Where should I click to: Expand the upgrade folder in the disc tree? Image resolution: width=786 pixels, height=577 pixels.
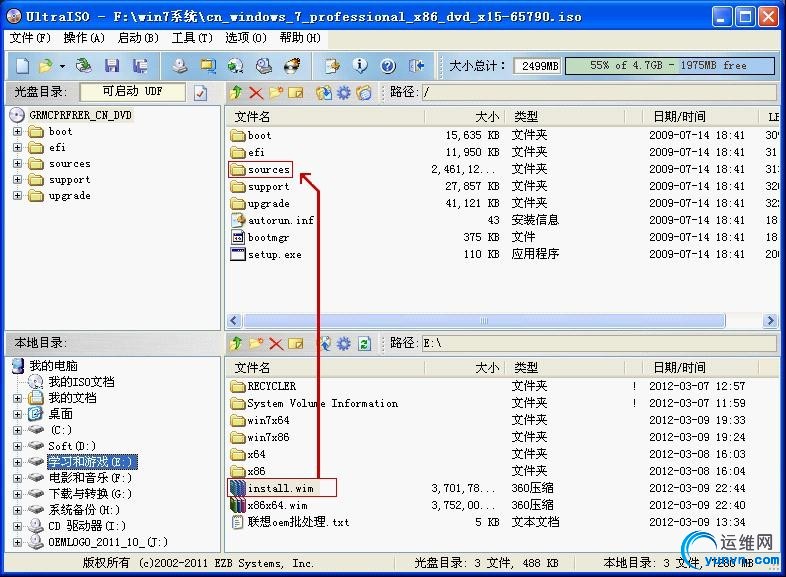pos(18,196)
